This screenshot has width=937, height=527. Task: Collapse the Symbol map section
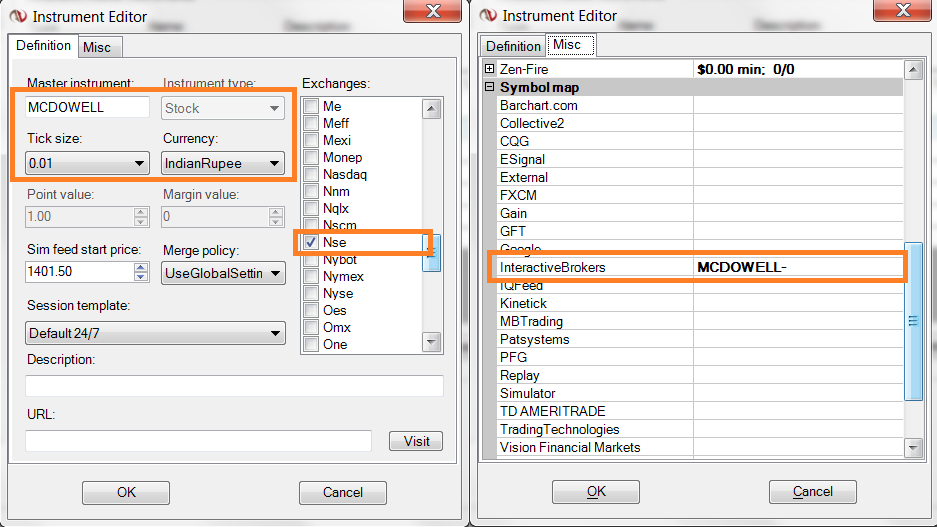[489, 87]
